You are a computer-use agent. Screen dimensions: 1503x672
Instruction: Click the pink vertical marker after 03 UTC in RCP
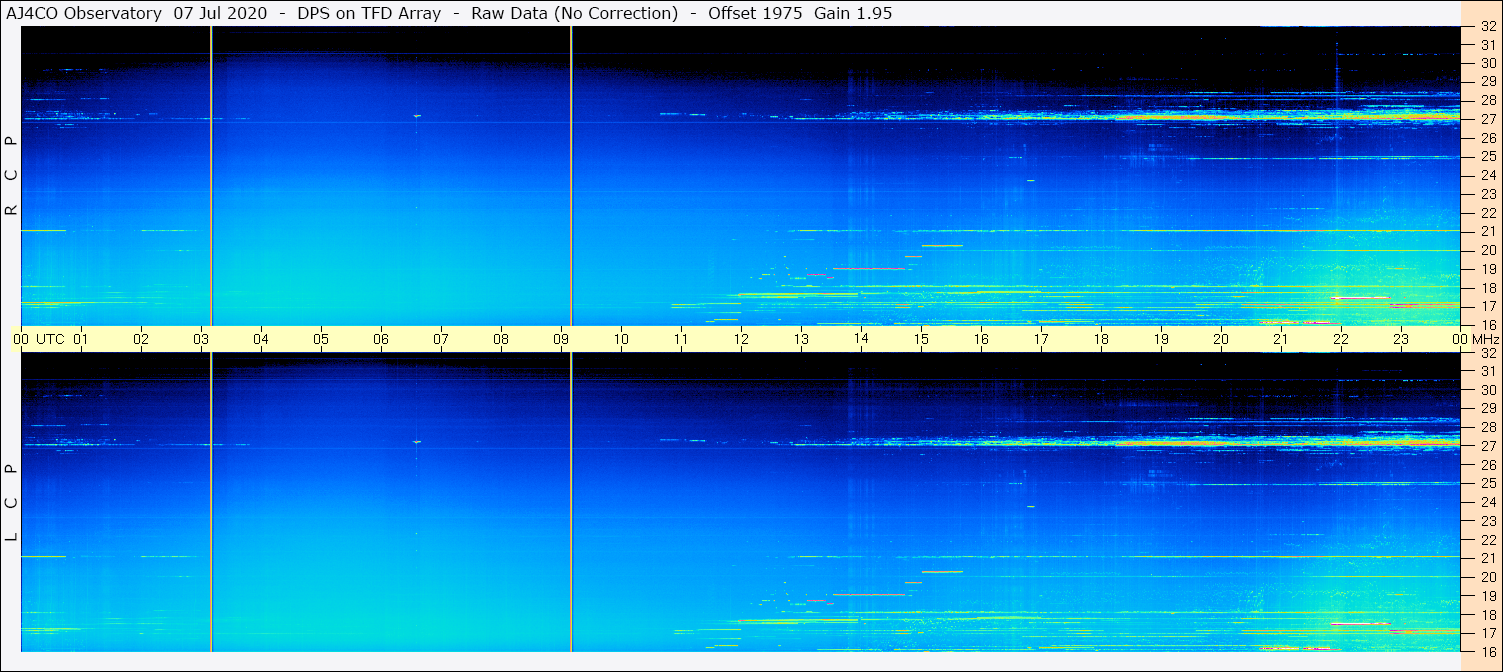[x=211, y=176]
